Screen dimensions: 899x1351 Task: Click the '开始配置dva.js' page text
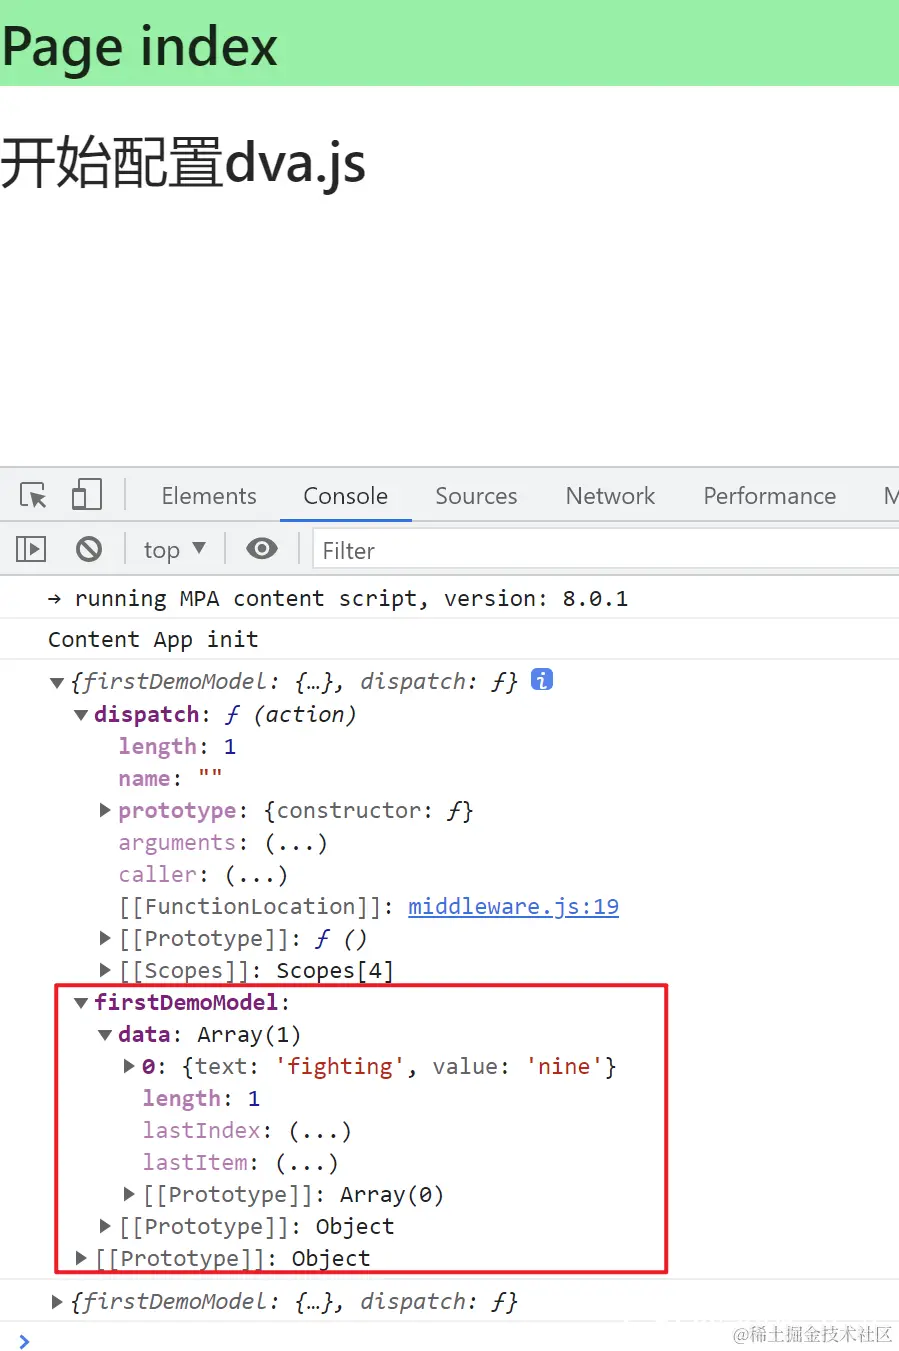click(183, 162)
